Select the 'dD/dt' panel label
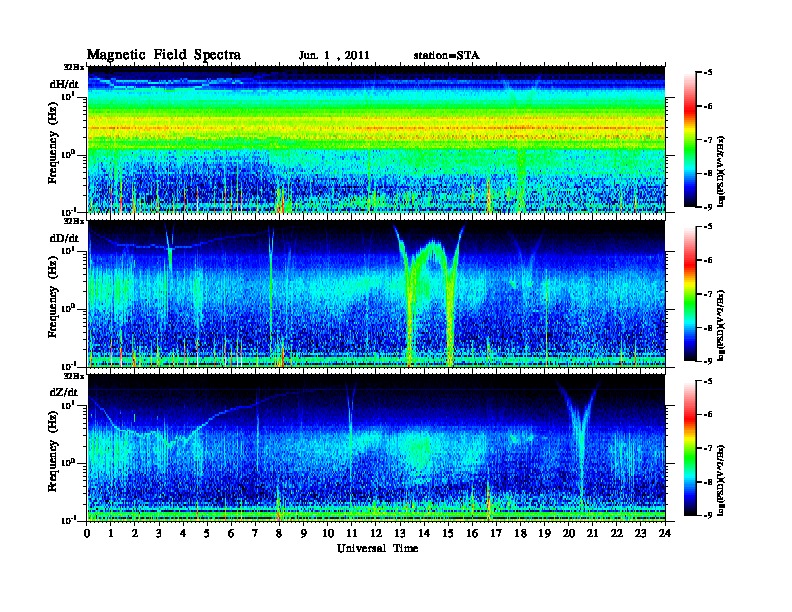This screenshot has width=792, height=612. pyautogui.click(x=64, y=238)
